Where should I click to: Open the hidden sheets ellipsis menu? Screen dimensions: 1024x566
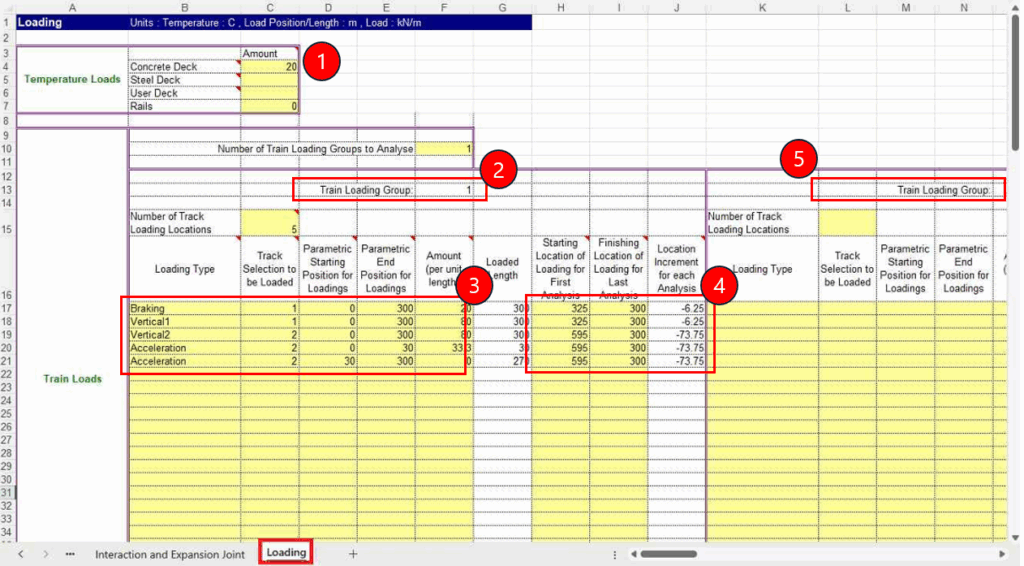point(70,554)
